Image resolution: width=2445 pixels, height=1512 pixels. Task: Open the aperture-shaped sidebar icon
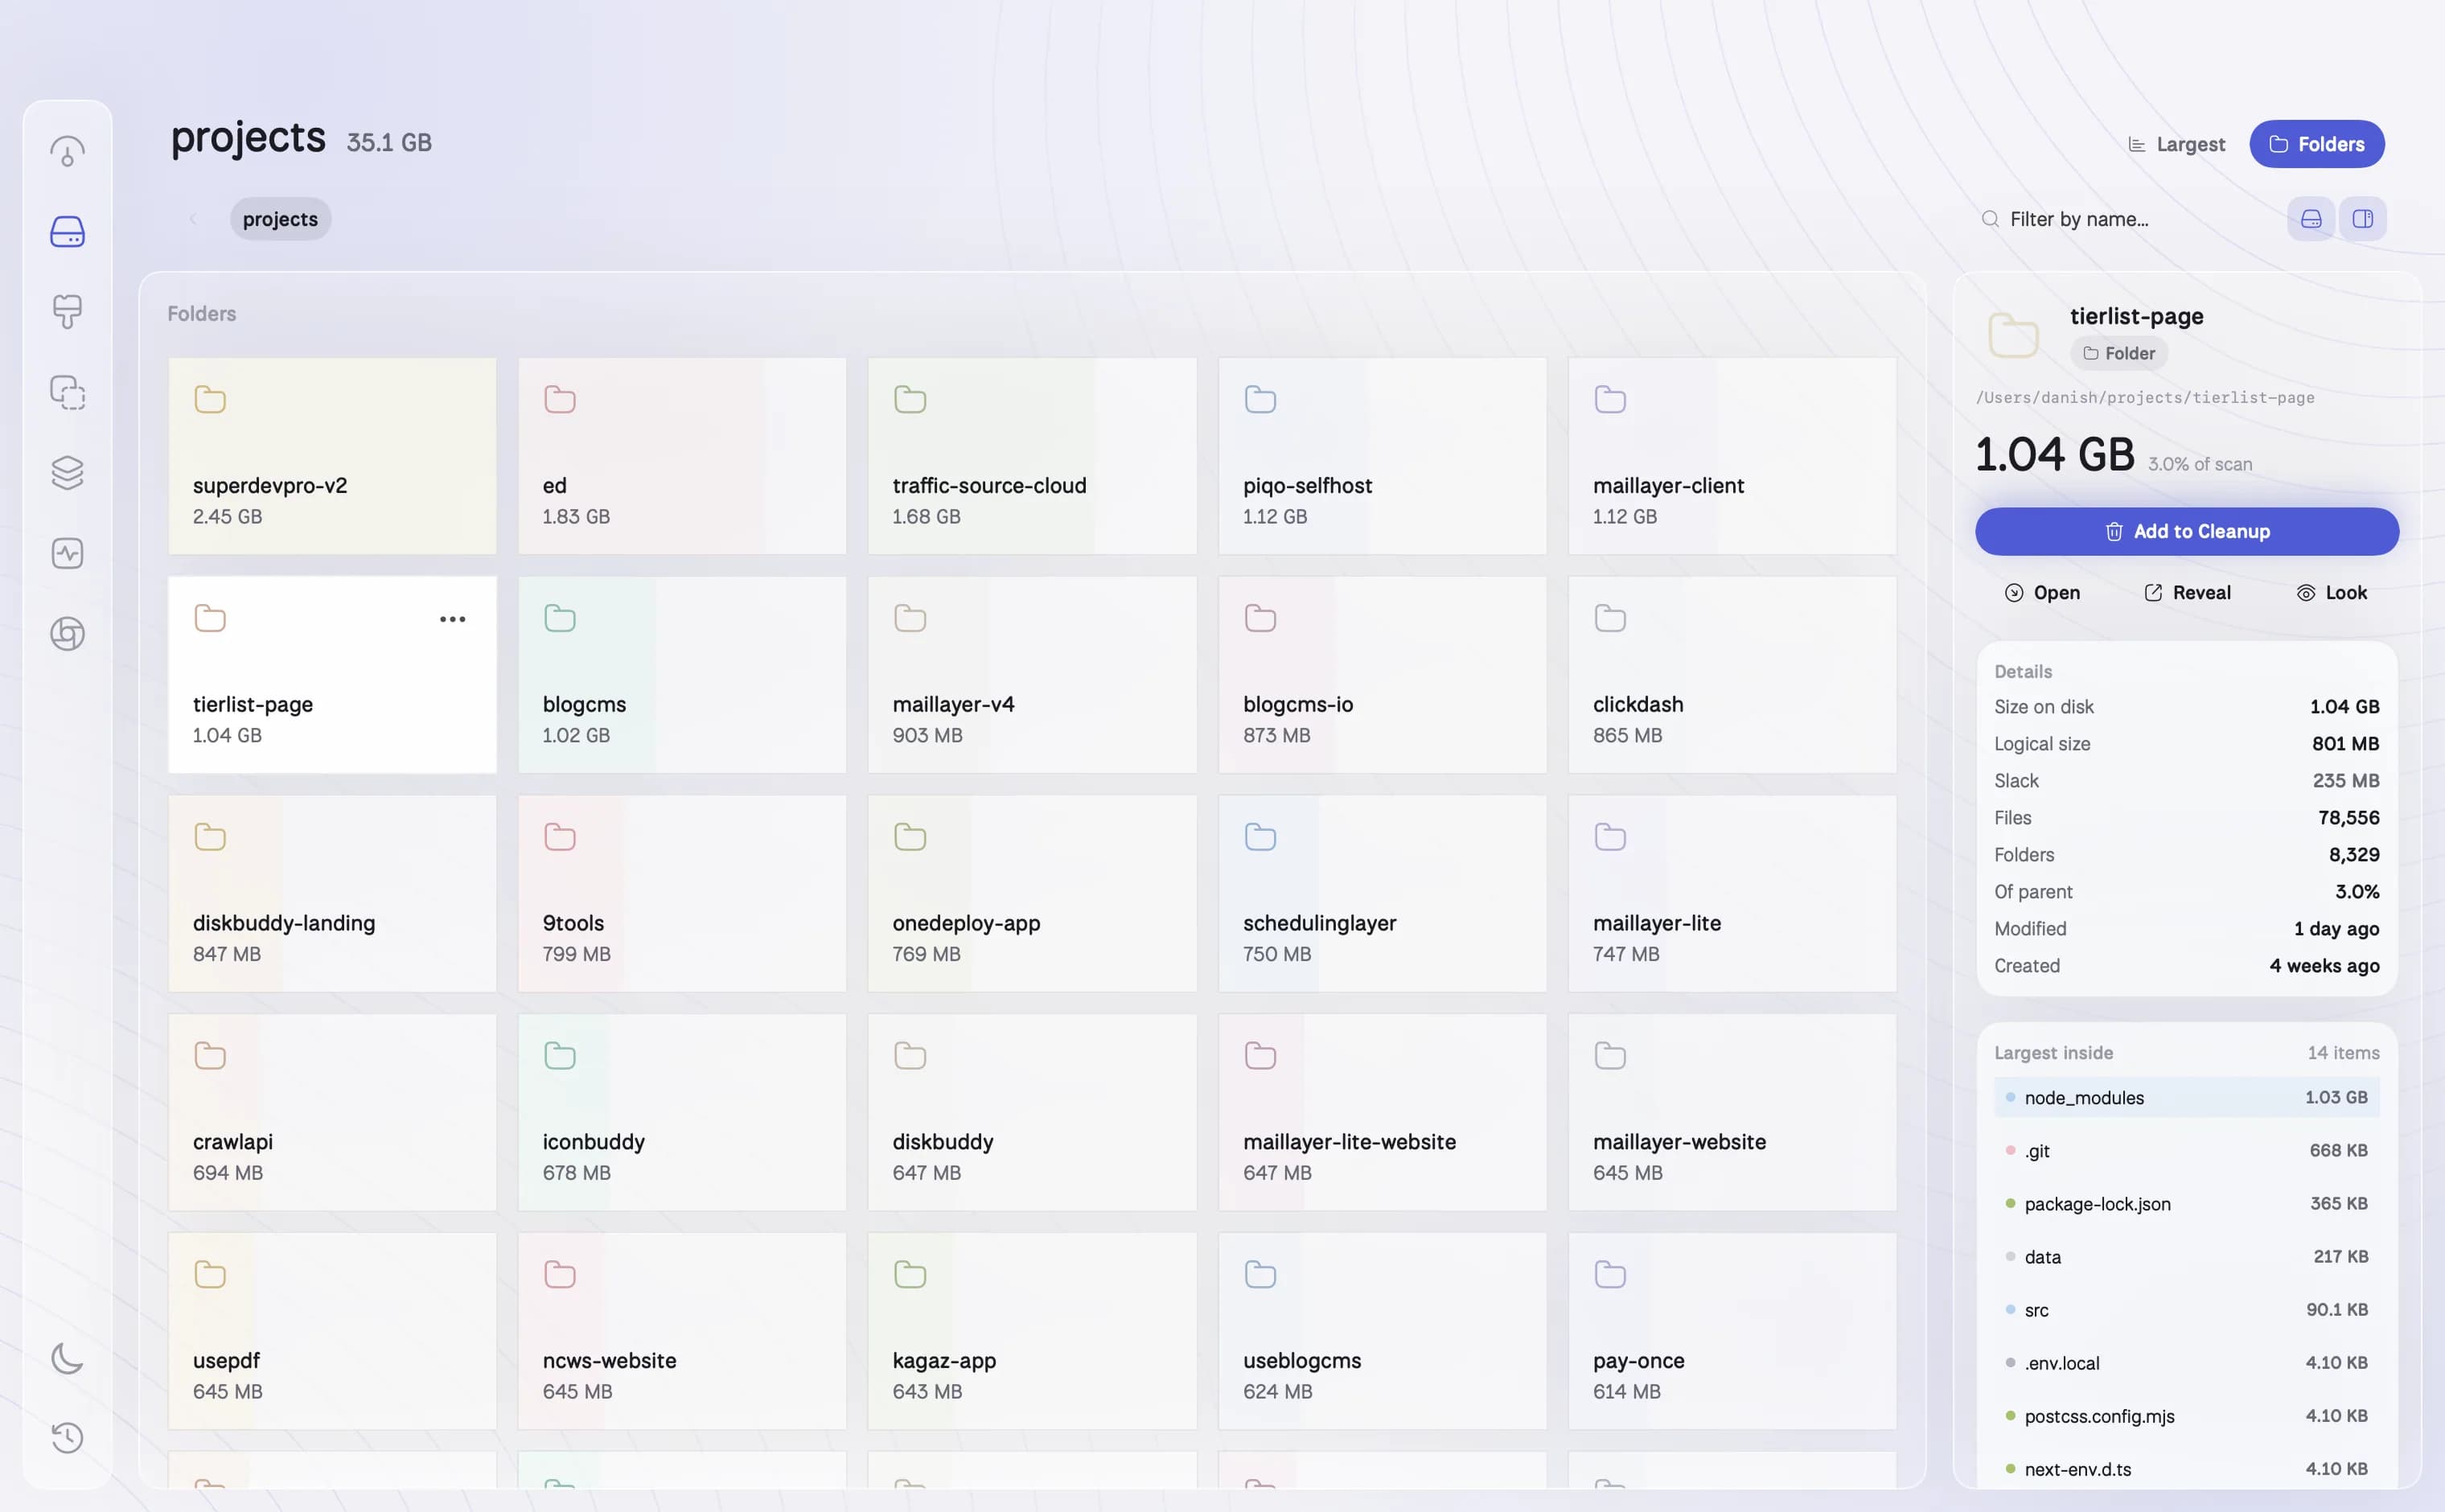pos(67,633)
